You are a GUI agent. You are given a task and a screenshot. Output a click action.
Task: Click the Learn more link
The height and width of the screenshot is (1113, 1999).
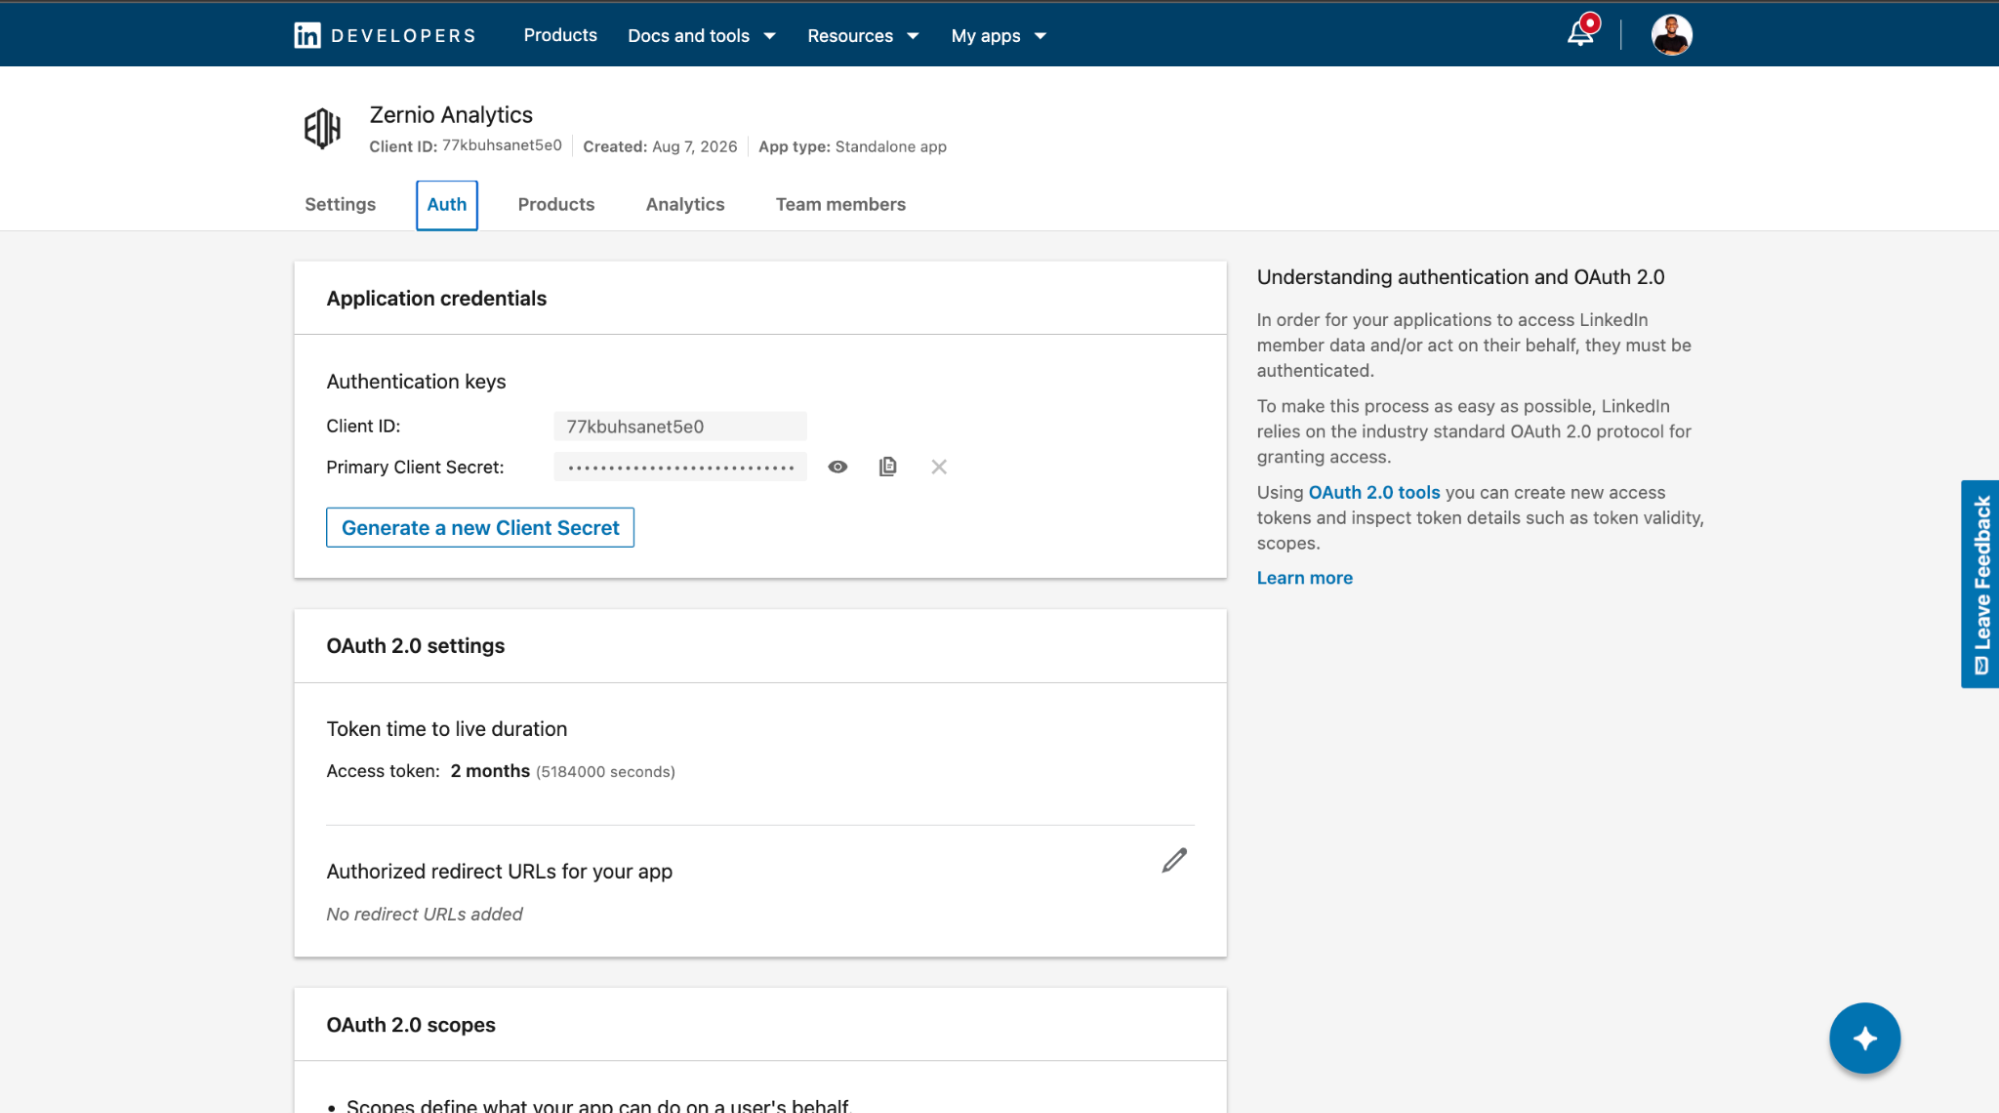click(x=1305, y=578)
